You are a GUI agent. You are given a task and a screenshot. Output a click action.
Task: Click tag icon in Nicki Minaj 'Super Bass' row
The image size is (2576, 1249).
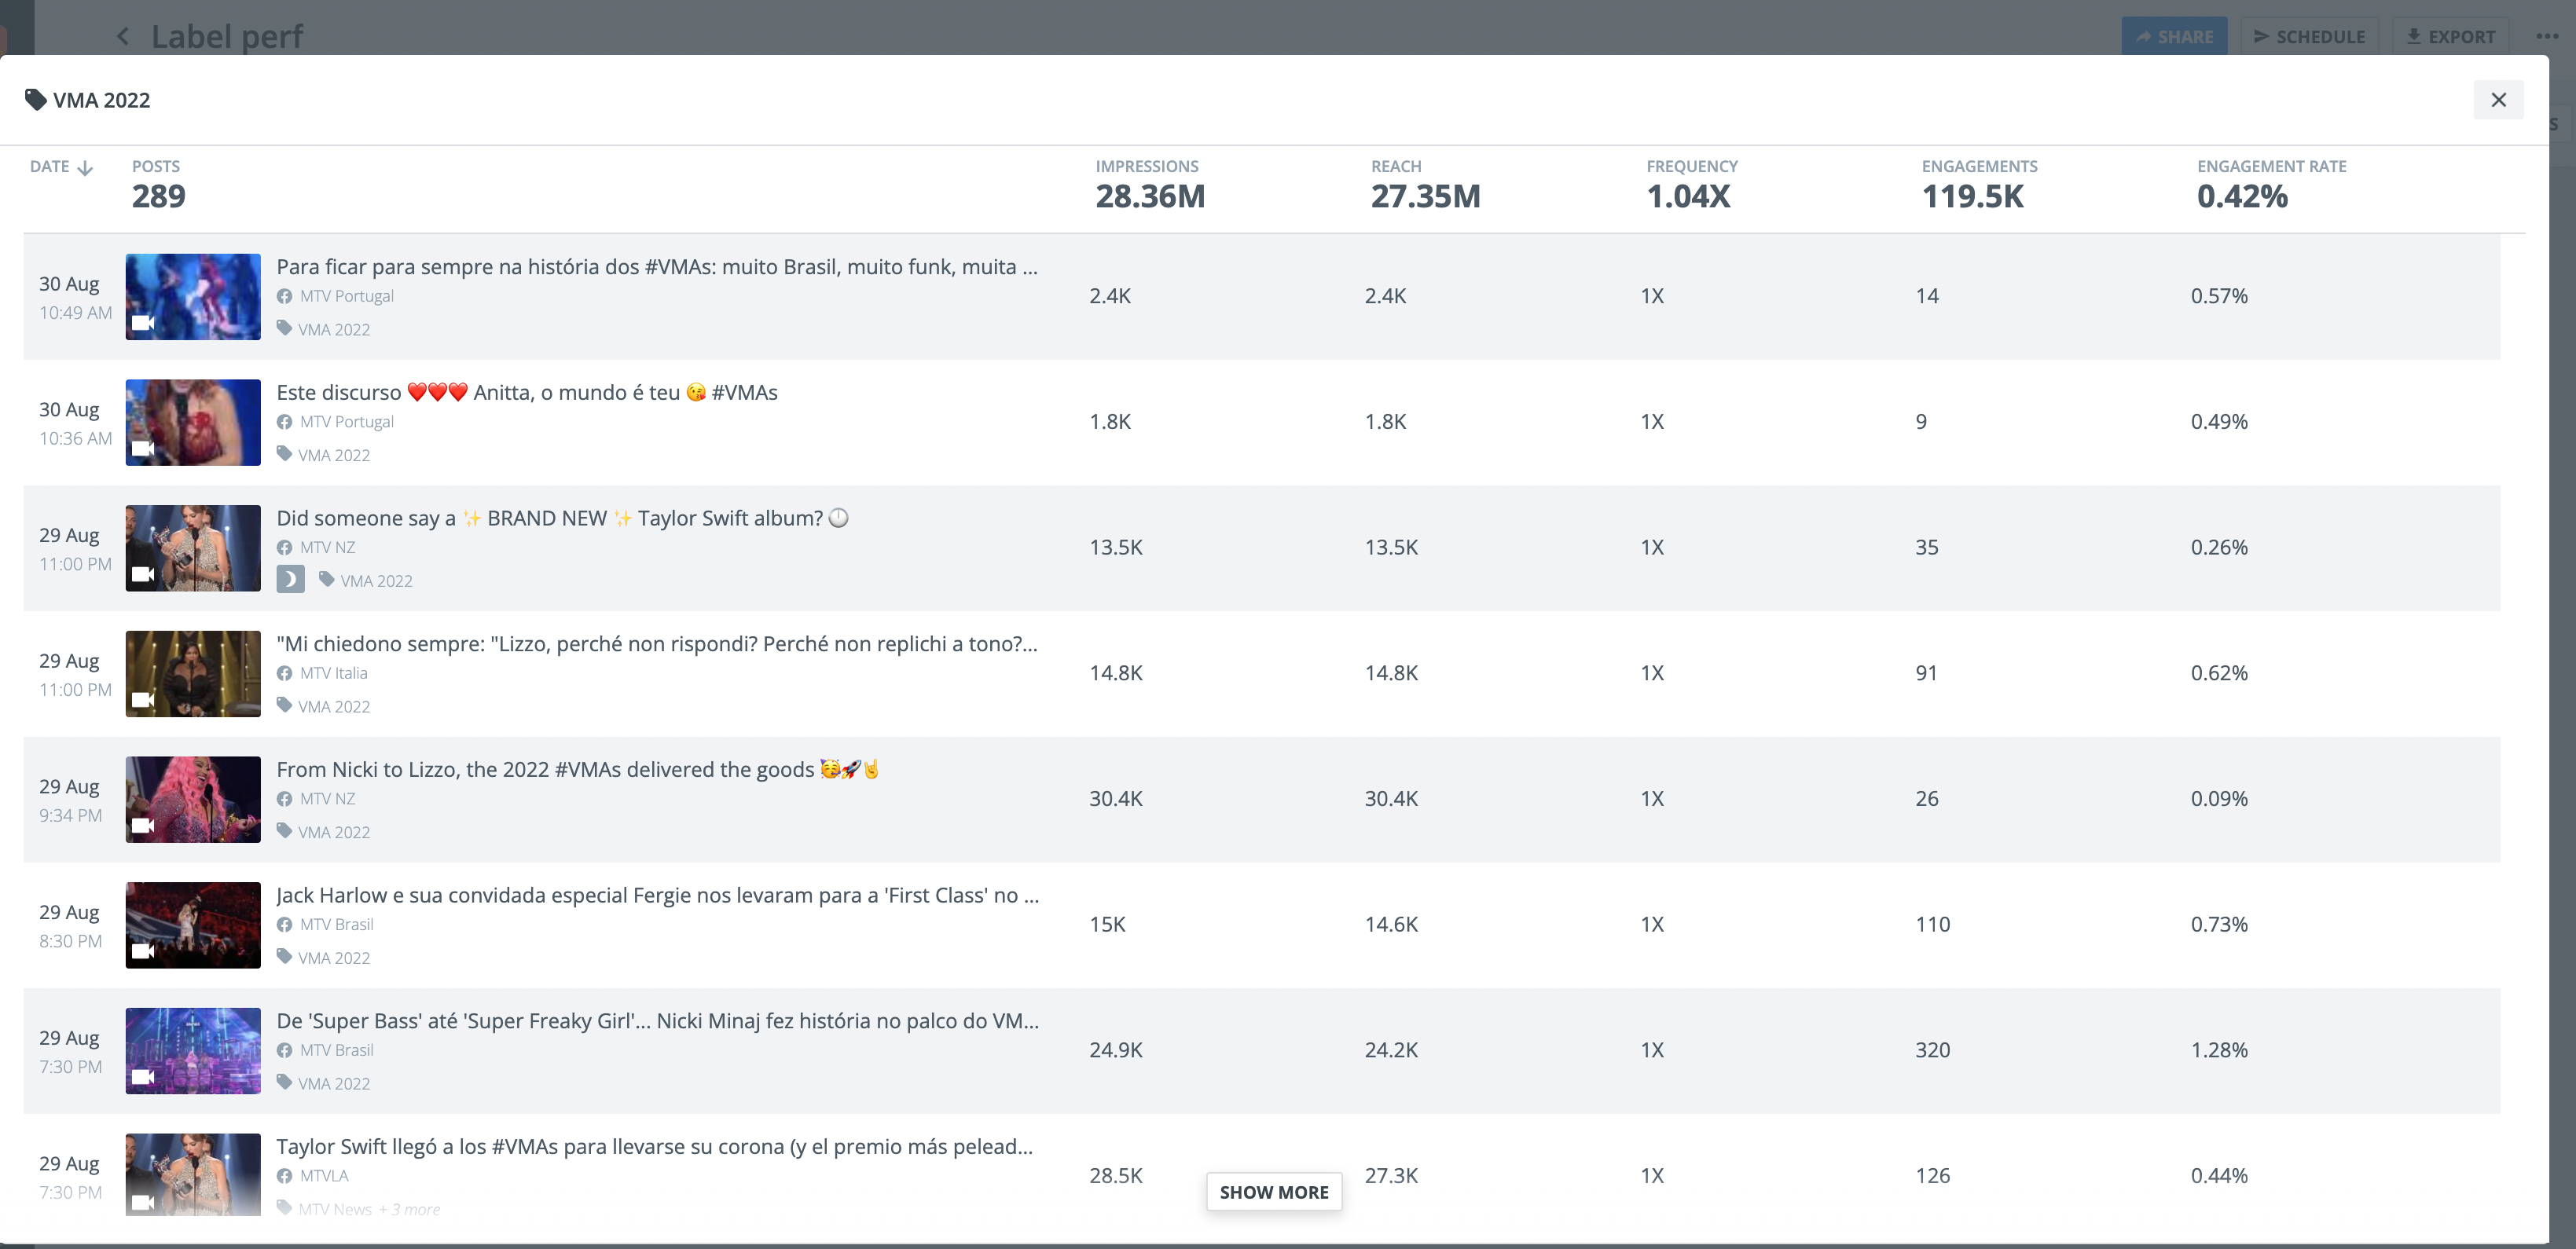pyautogui.click(x=285, y=1082)
